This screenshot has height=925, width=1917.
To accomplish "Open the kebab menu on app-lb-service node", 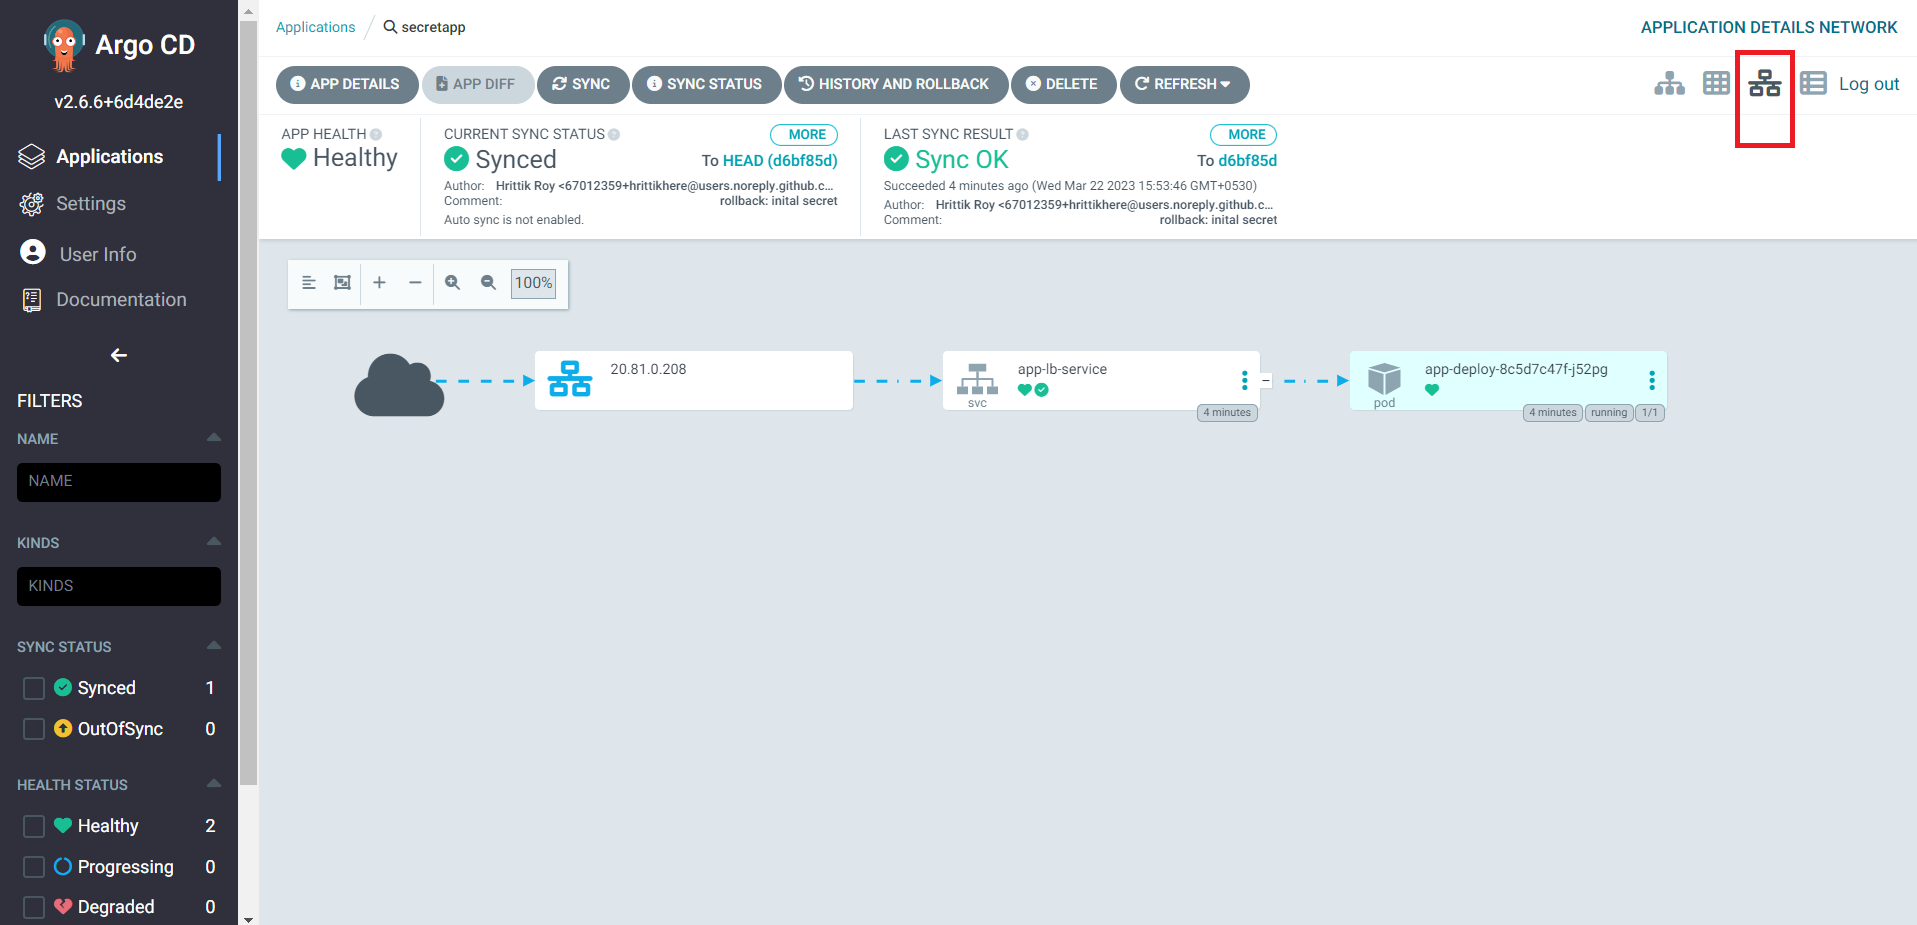I will [1243, 380].
